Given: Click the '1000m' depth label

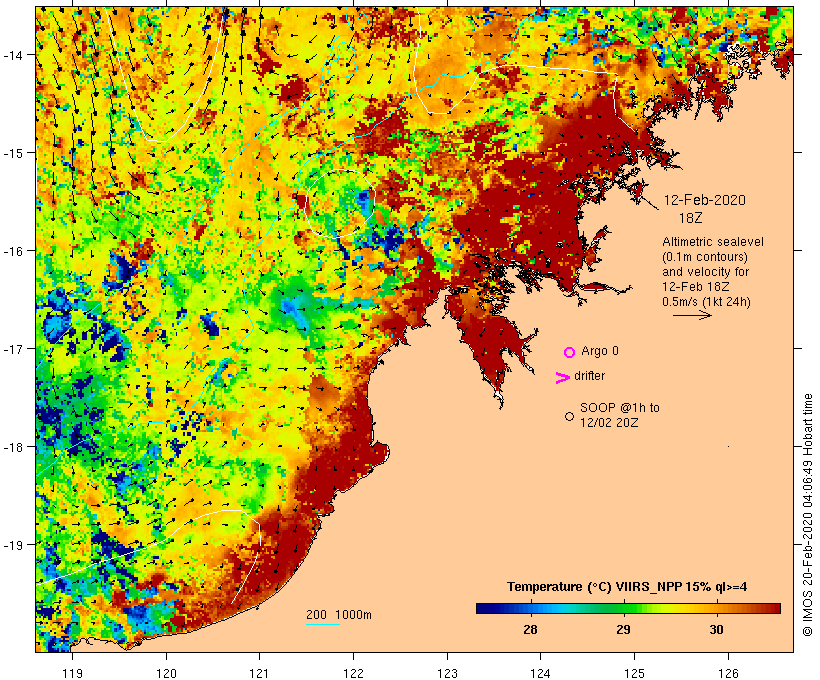Looking at the screenshot, I should tap(354, 615).
